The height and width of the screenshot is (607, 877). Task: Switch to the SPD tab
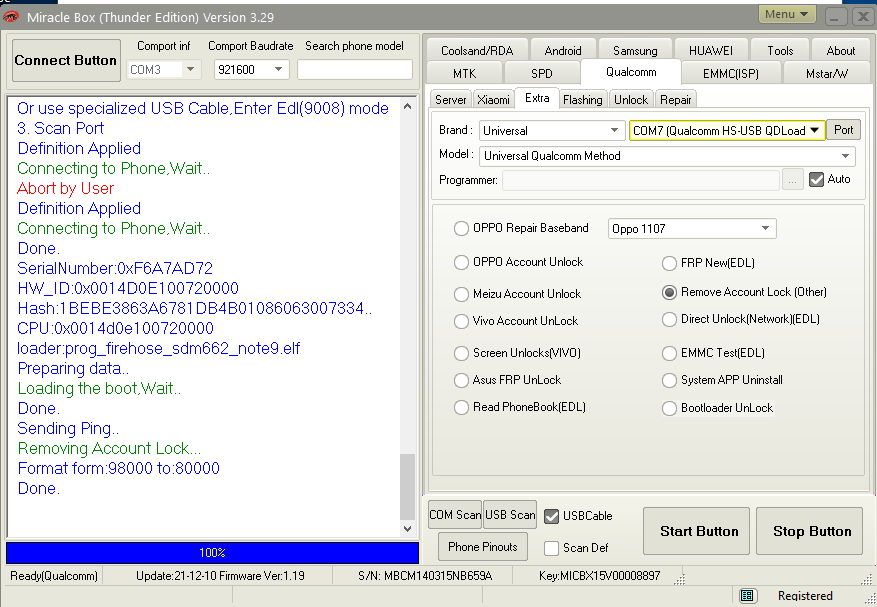coord(541,74)
